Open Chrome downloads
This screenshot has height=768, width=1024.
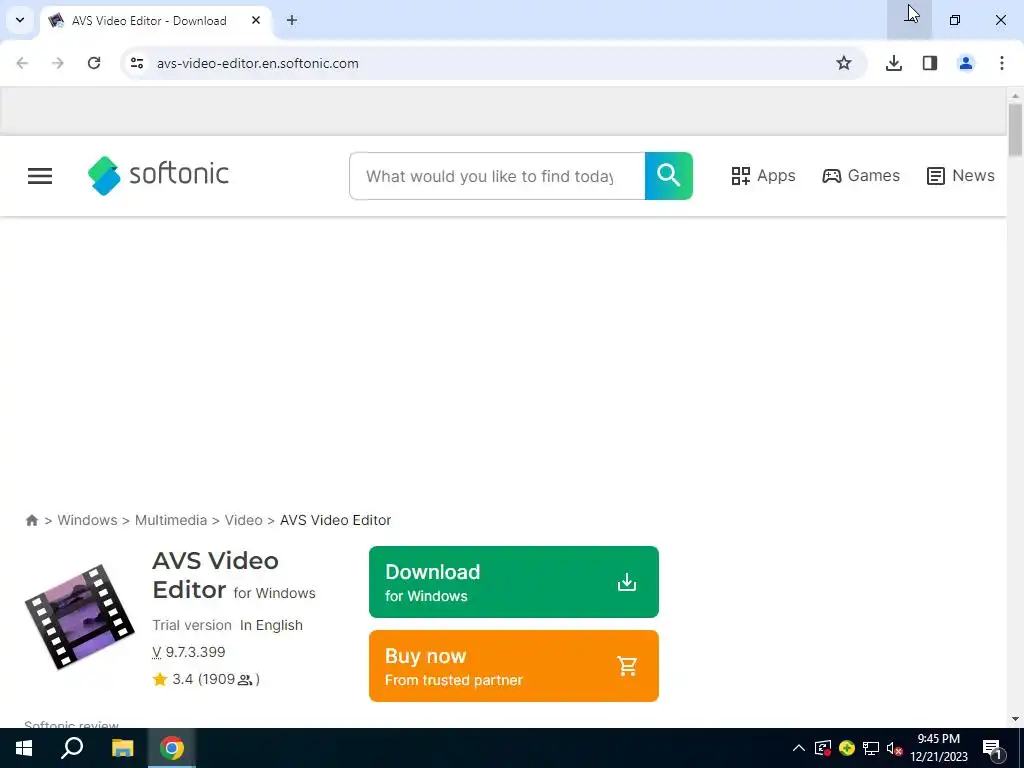pos(894,63)
